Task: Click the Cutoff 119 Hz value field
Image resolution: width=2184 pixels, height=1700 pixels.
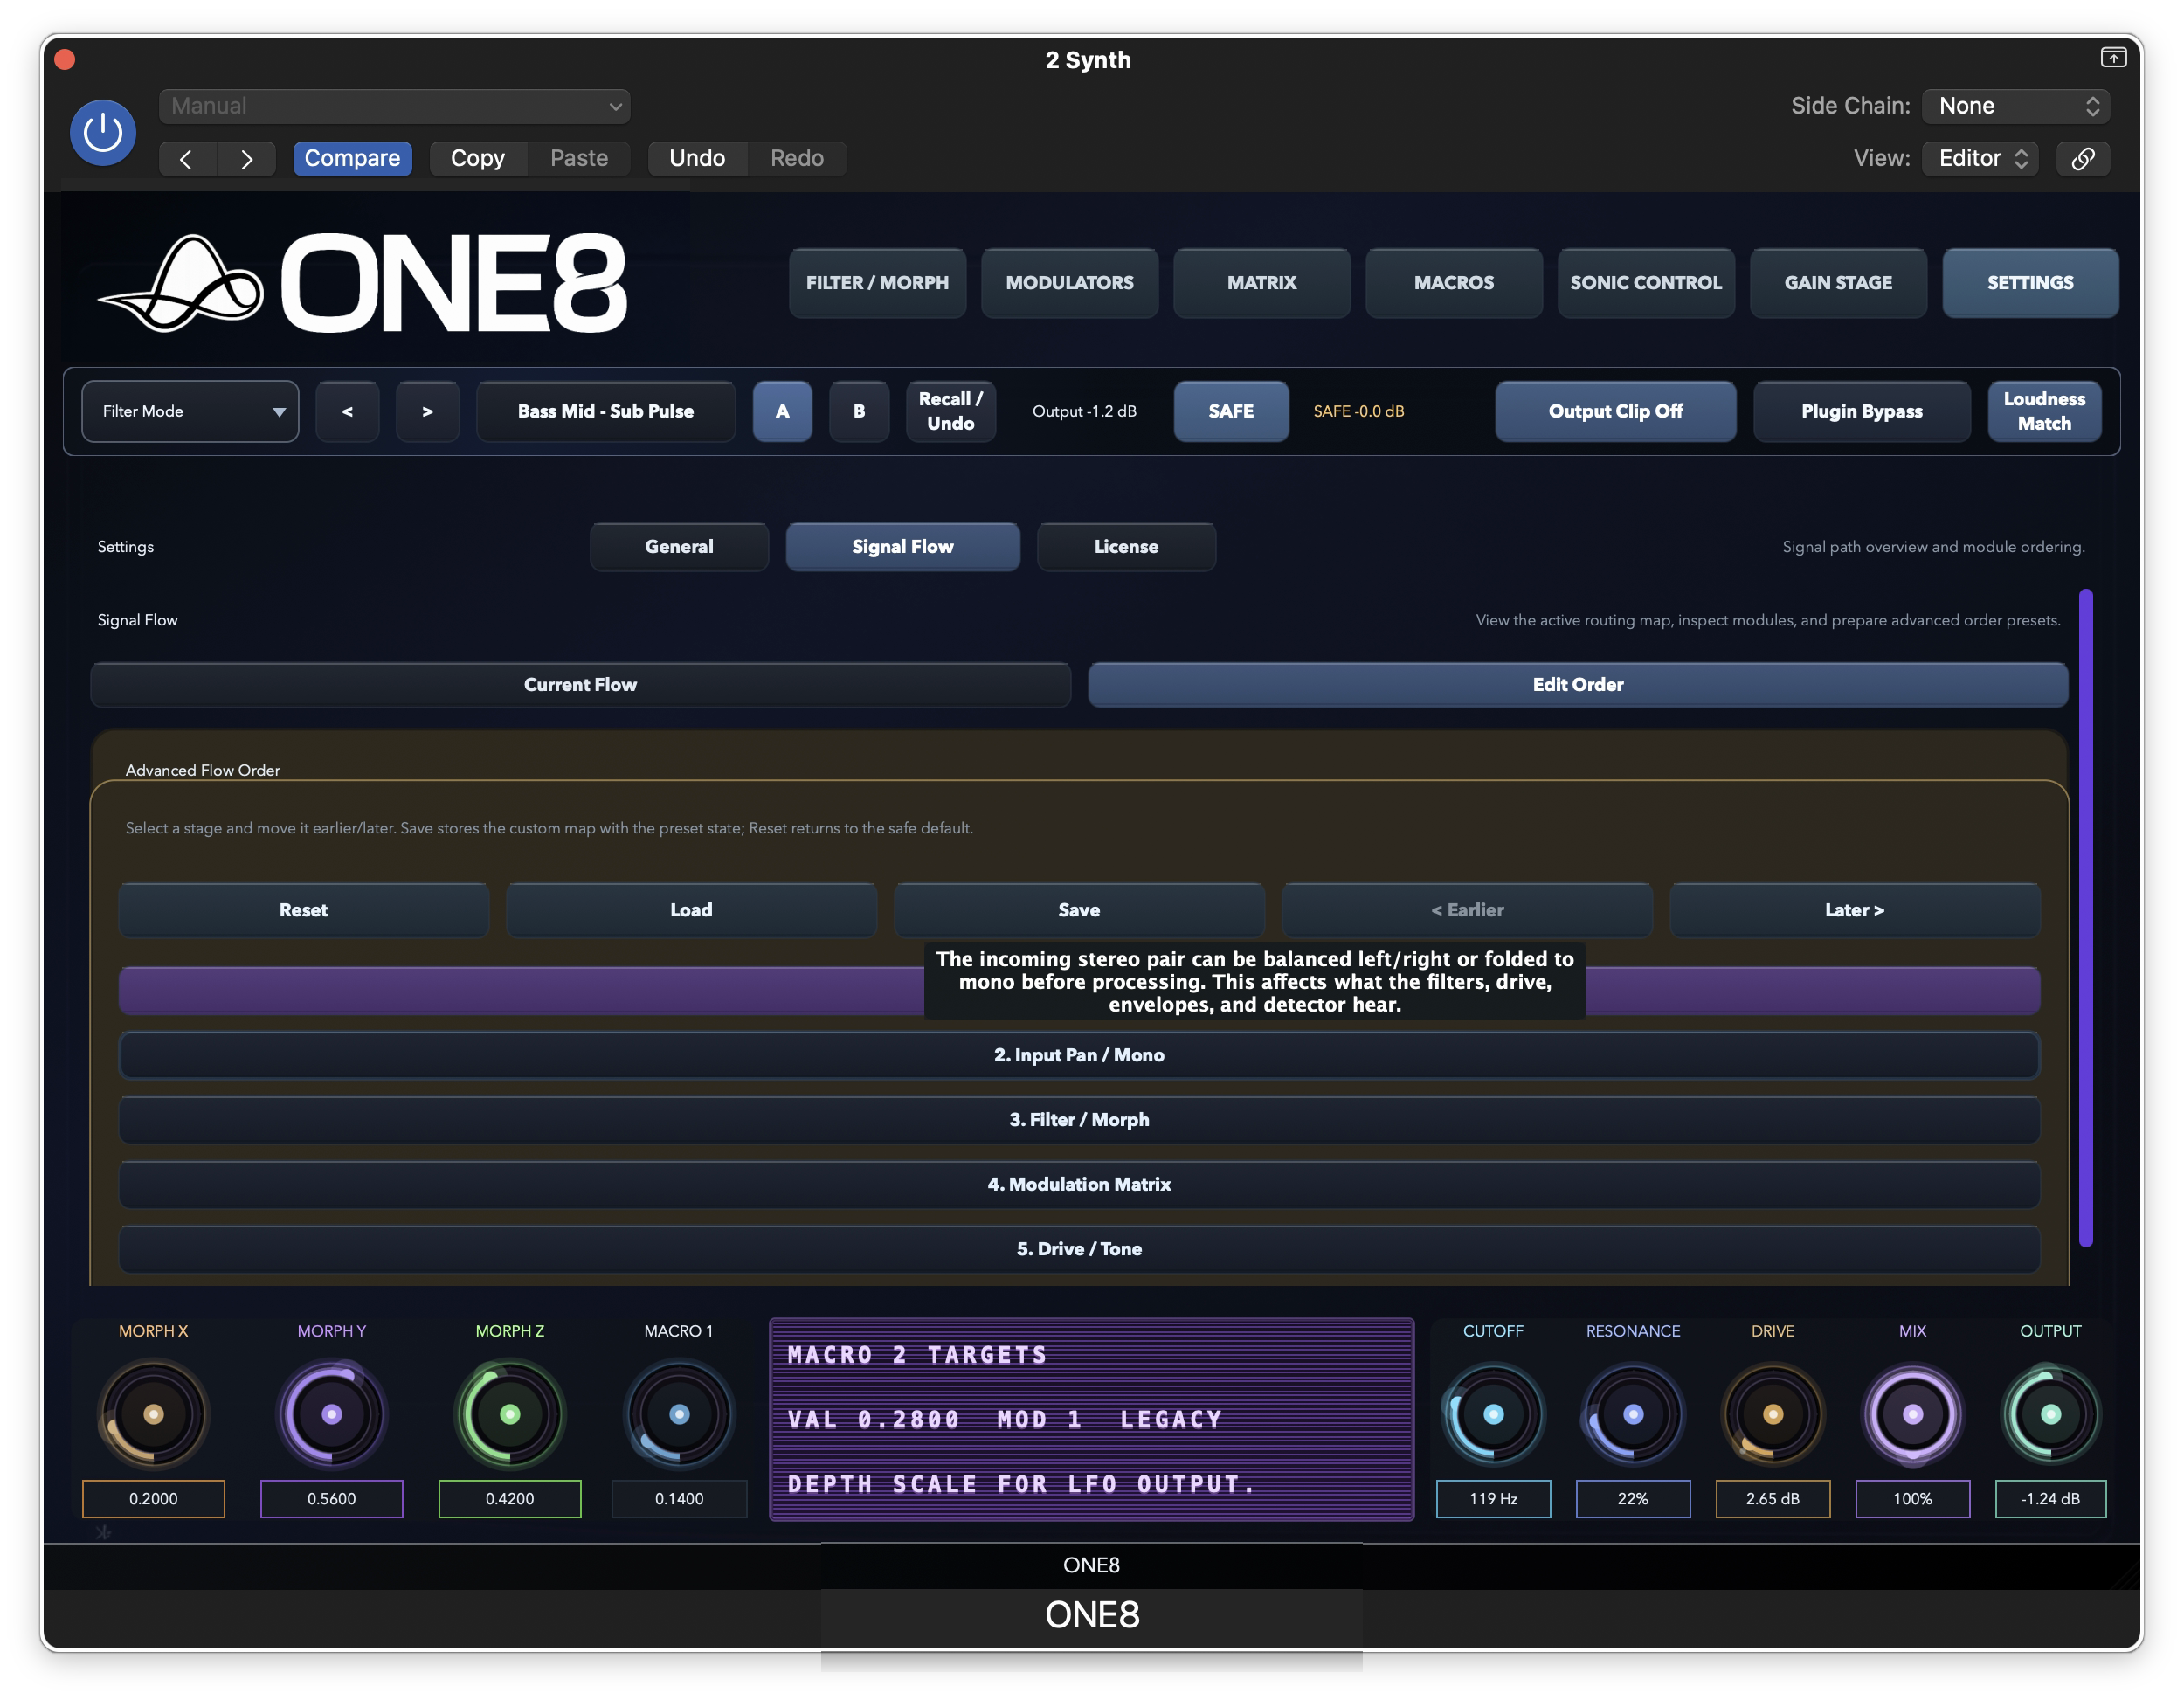Action: tap(1493, 1499)
